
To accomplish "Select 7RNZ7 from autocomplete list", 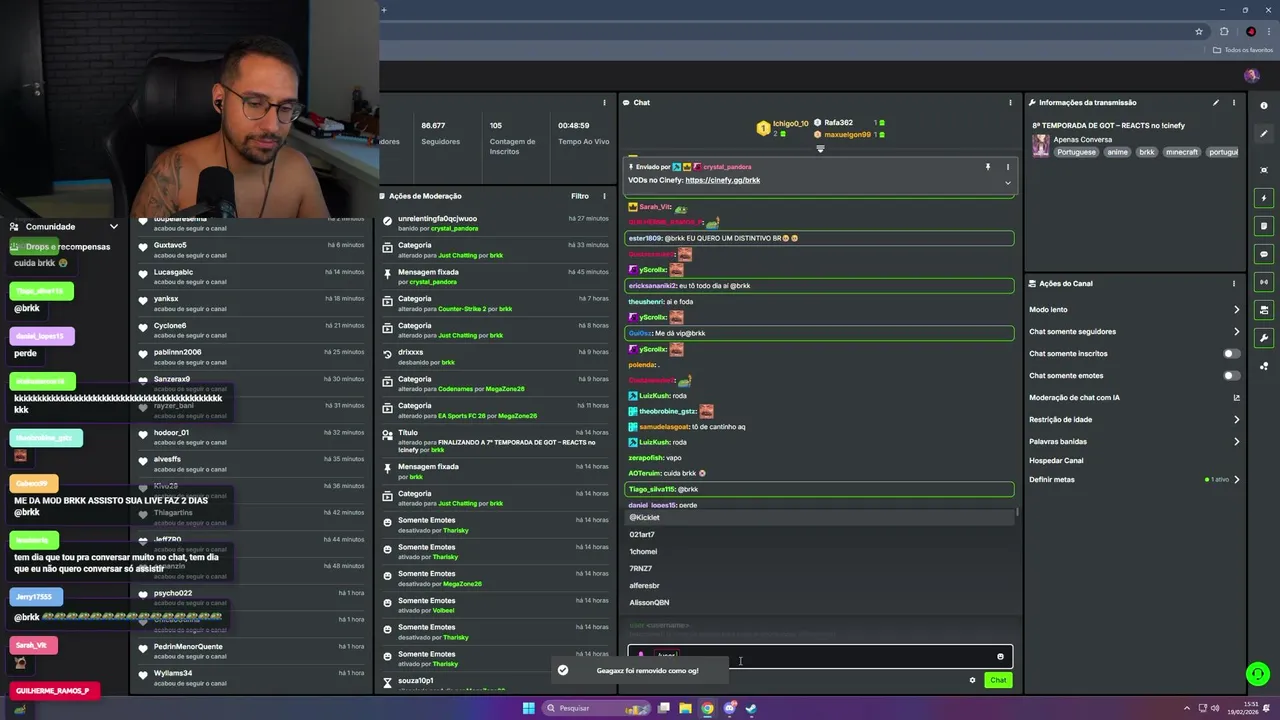I will [x=820, y=569].
